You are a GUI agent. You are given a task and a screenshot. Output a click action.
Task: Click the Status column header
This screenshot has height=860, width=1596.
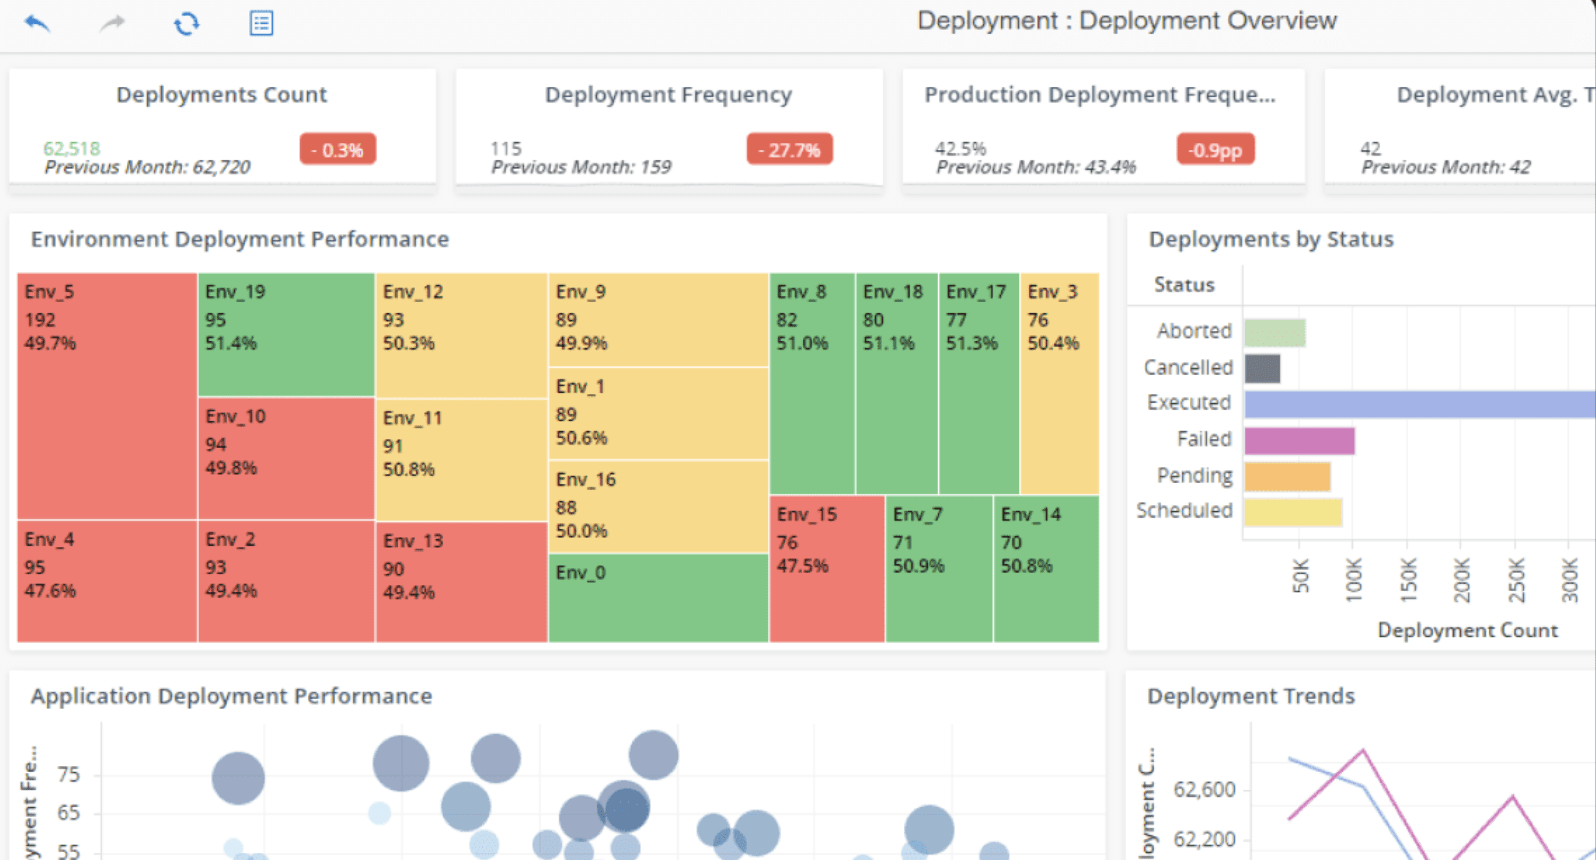tap(1184, 284)
